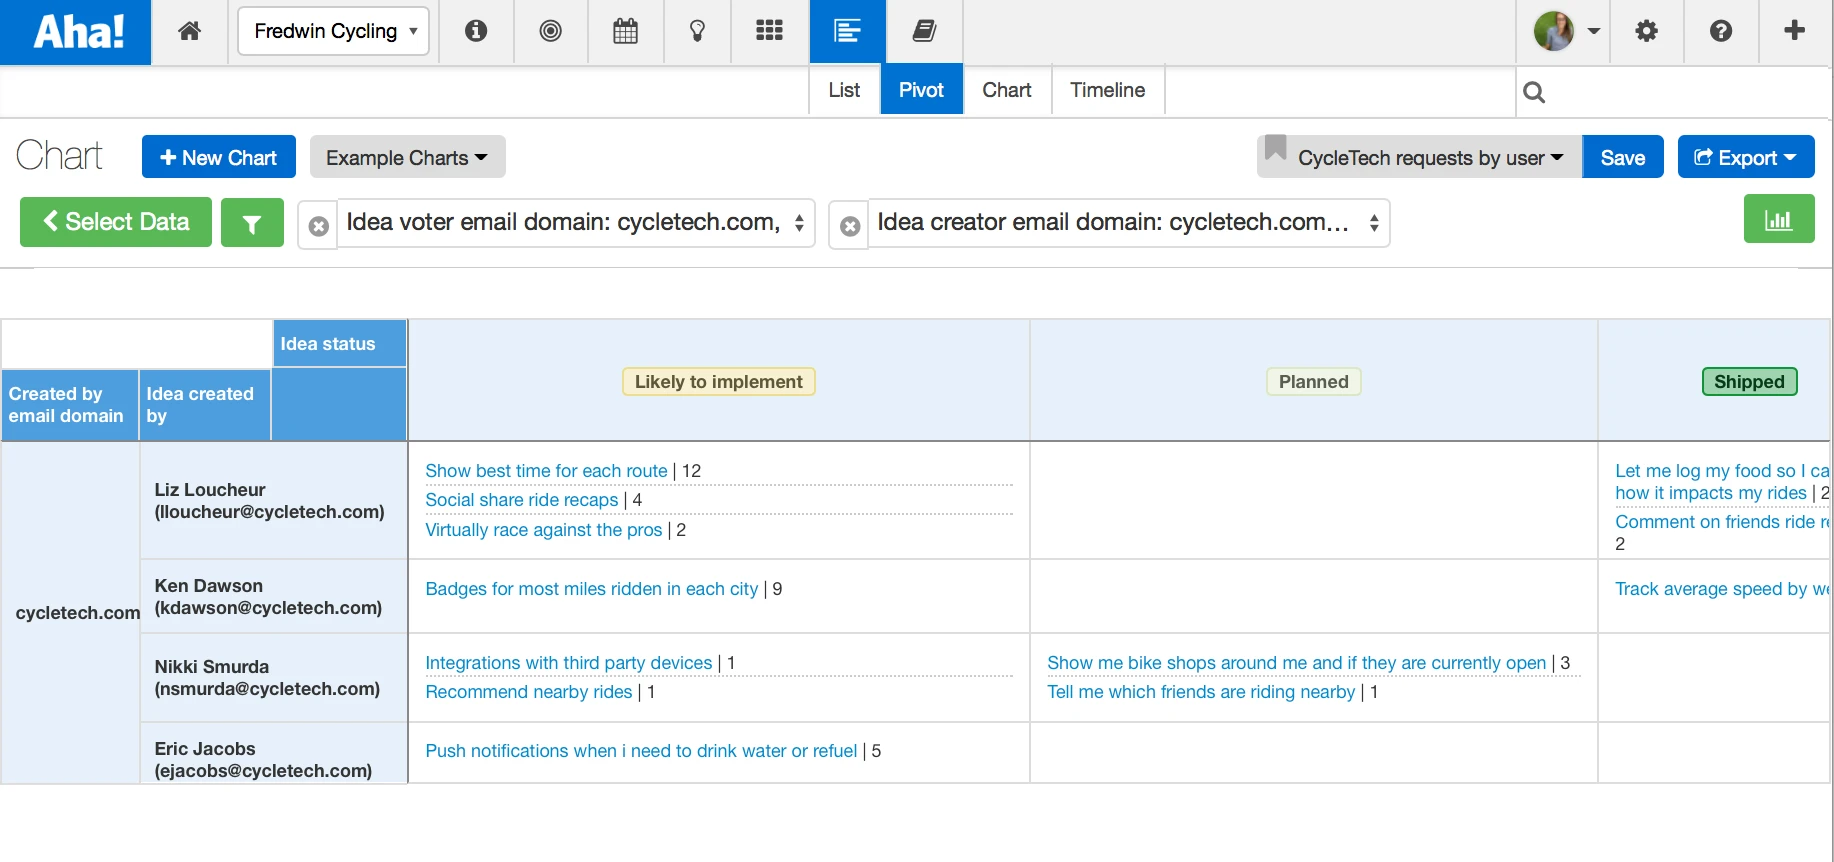This screenshot has width=1834, height=862.
Task: Open the strategy target icon
Action: [550, 31]
